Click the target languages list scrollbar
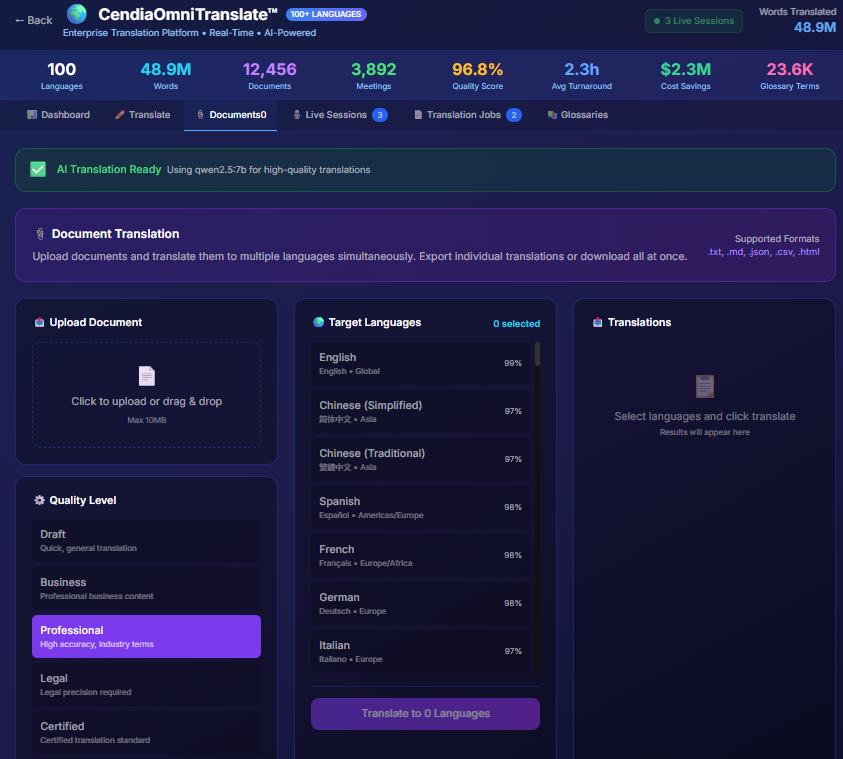This screenshot has height=759, width=843. click(537, 355)
